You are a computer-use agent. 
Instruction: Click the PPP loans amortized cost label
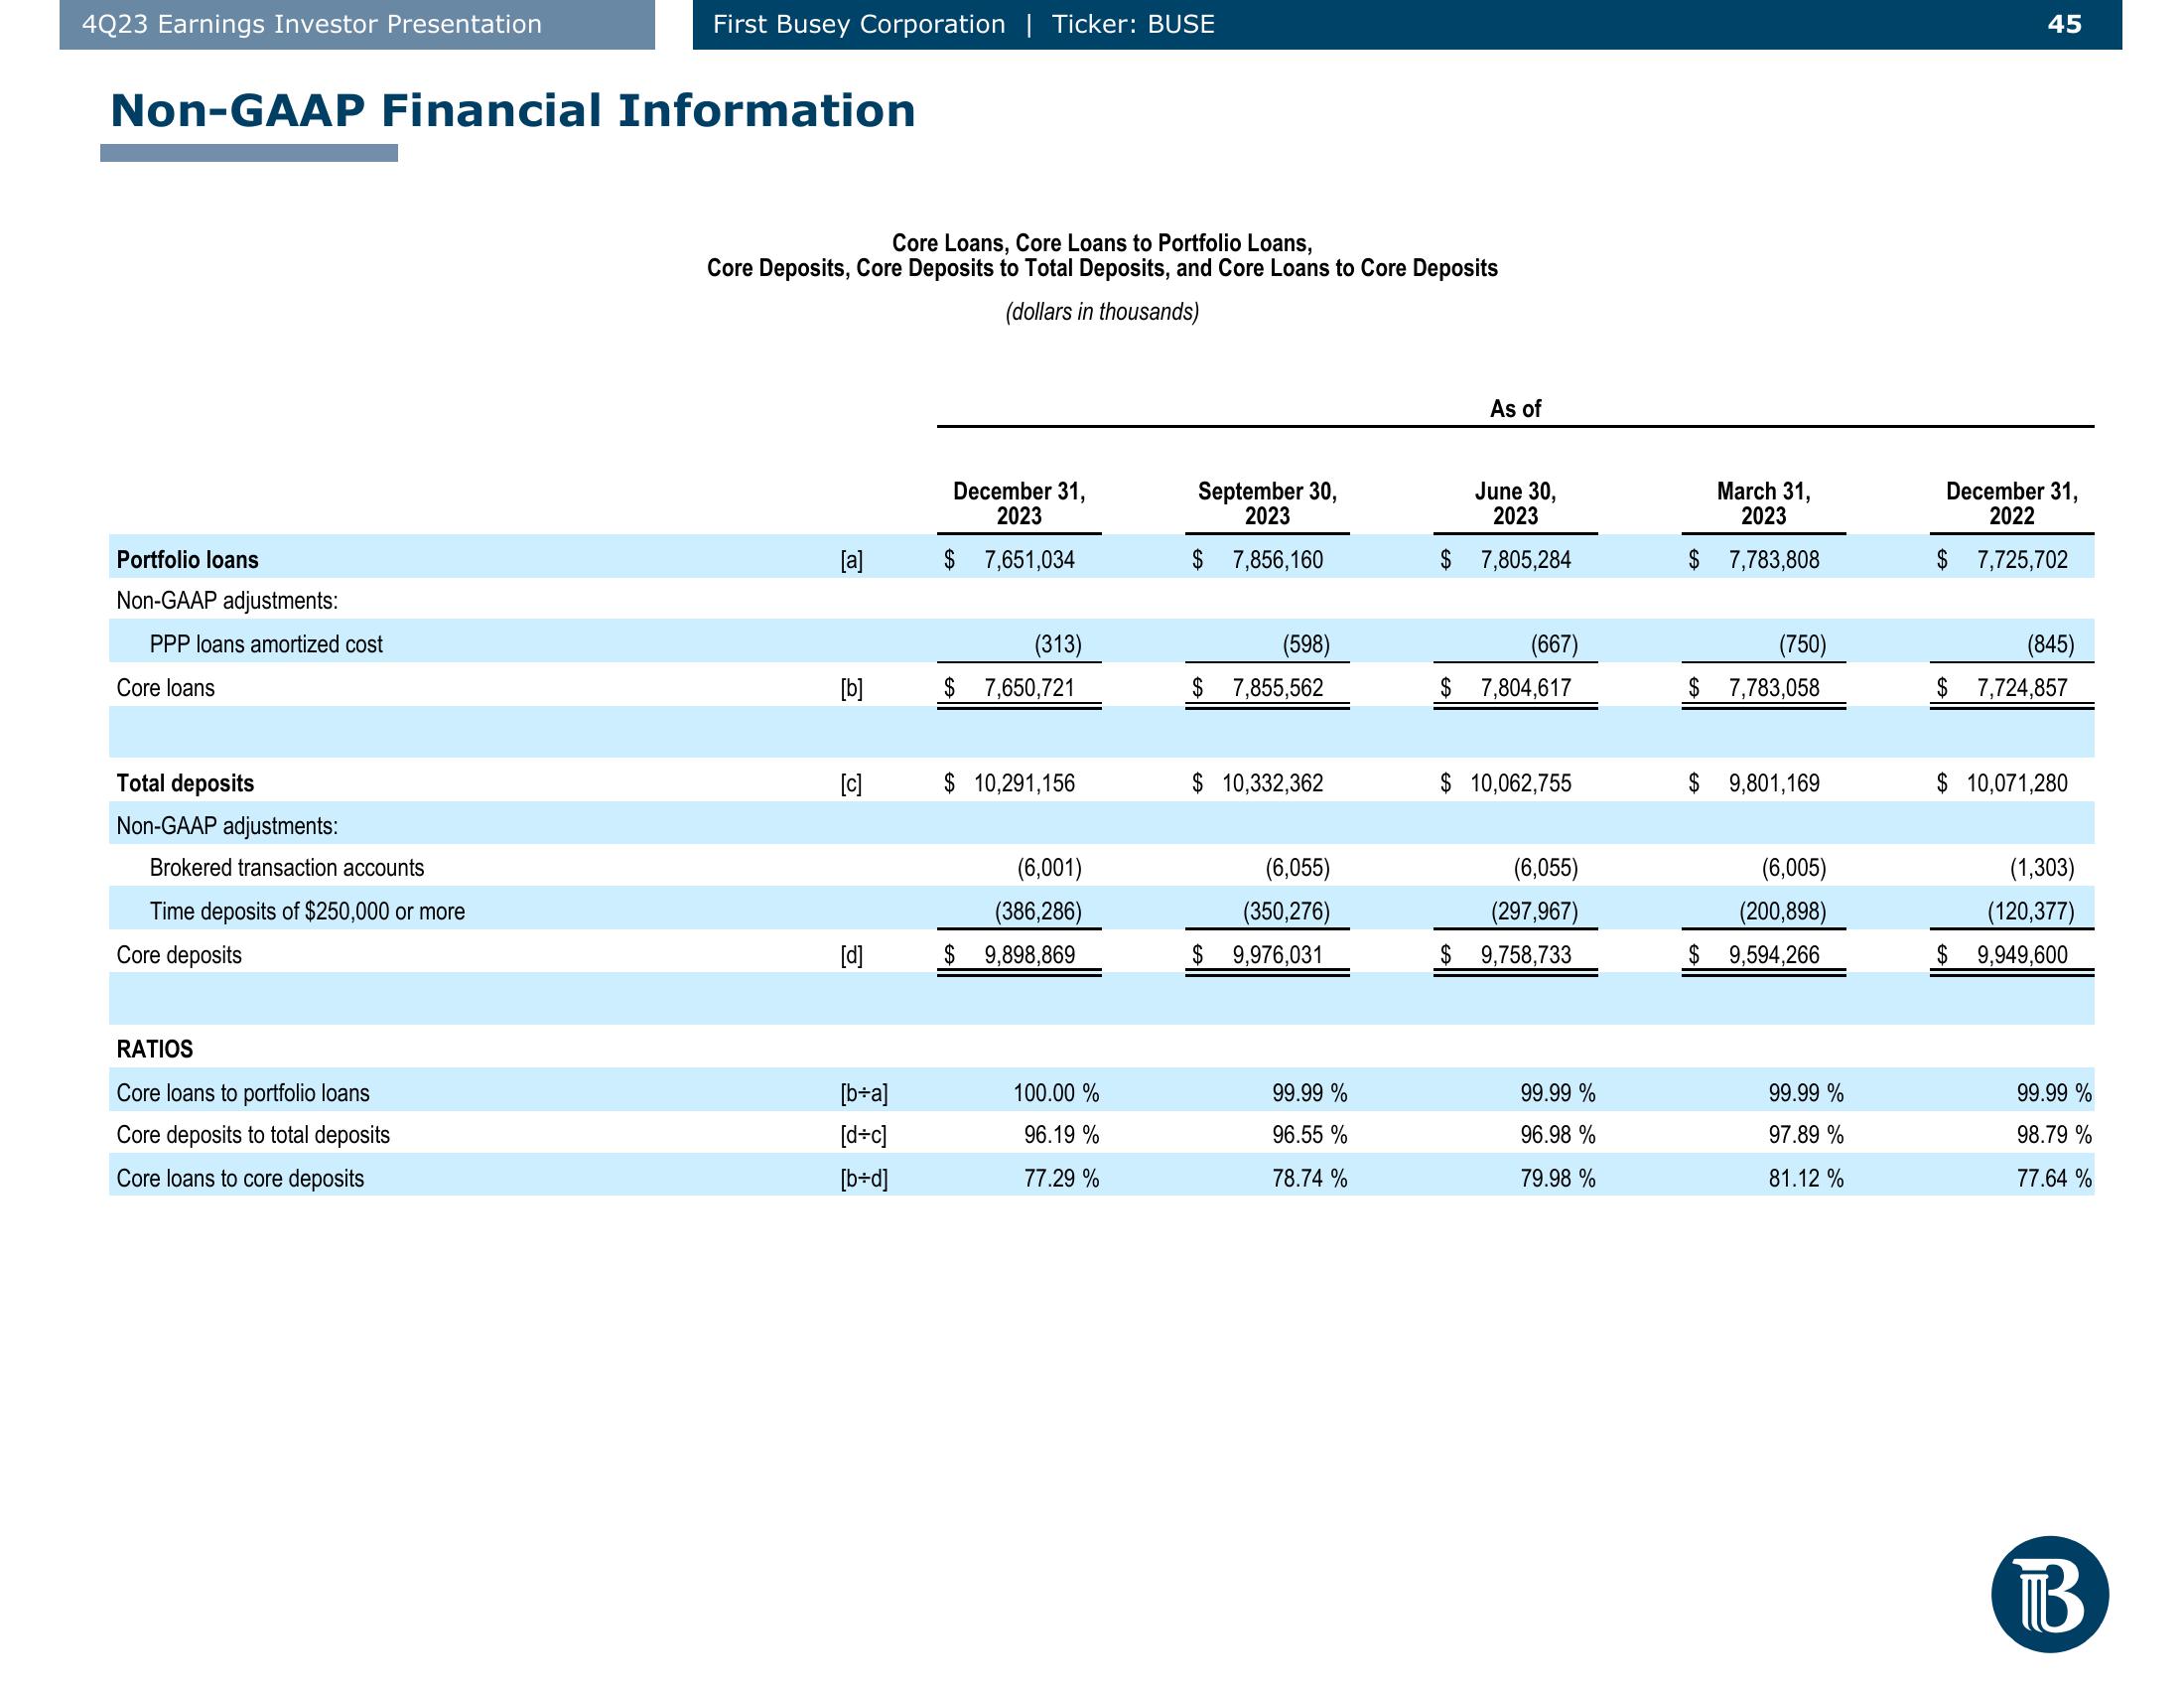[266, 644]
